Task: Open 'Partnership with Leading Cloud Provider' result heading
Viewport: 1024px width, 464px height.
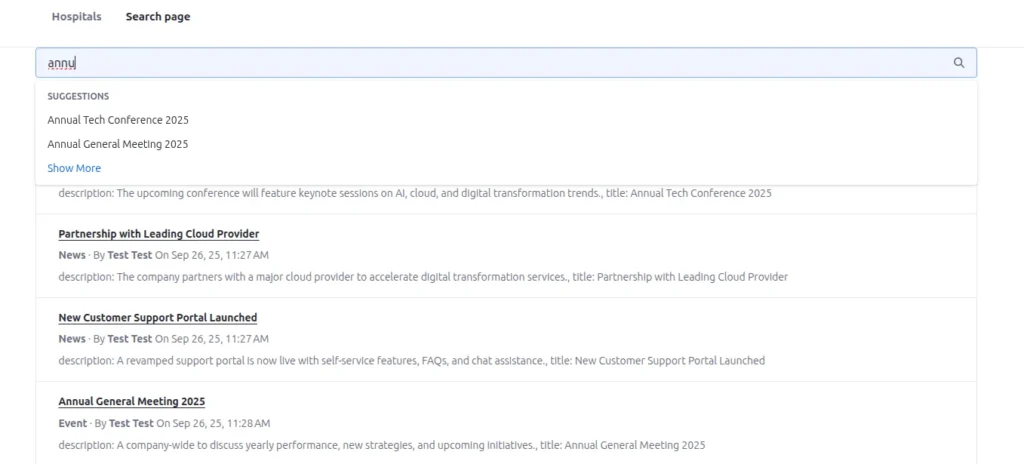Action: point(158,234)
